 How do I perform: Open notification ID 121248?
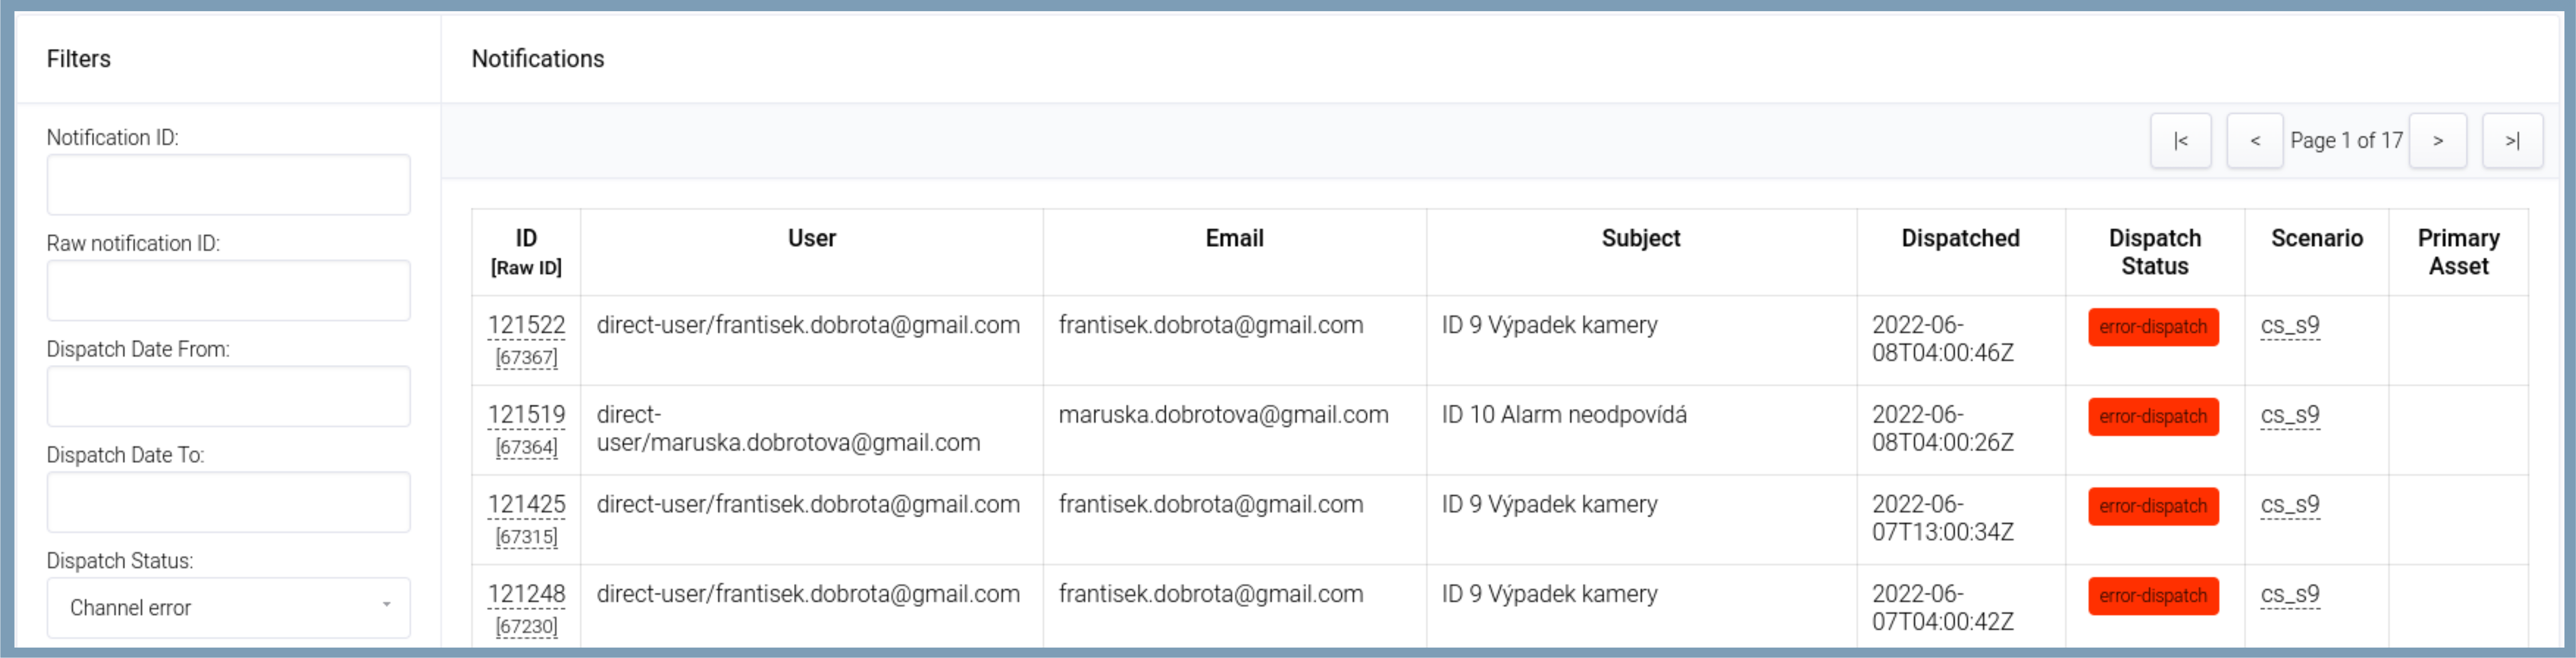[526, 594]
